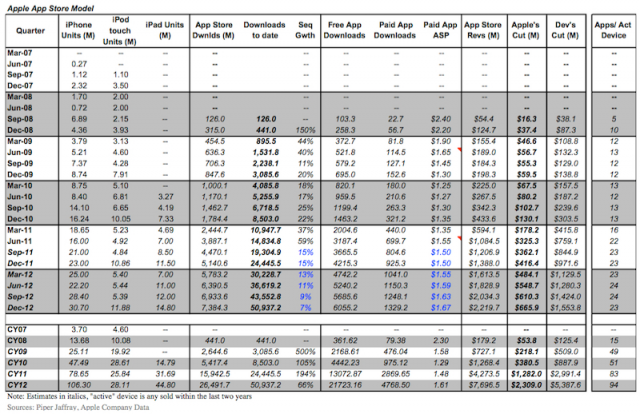
Task: Click the blue '$1.67' ASP estimate
Action: (441, 308)
